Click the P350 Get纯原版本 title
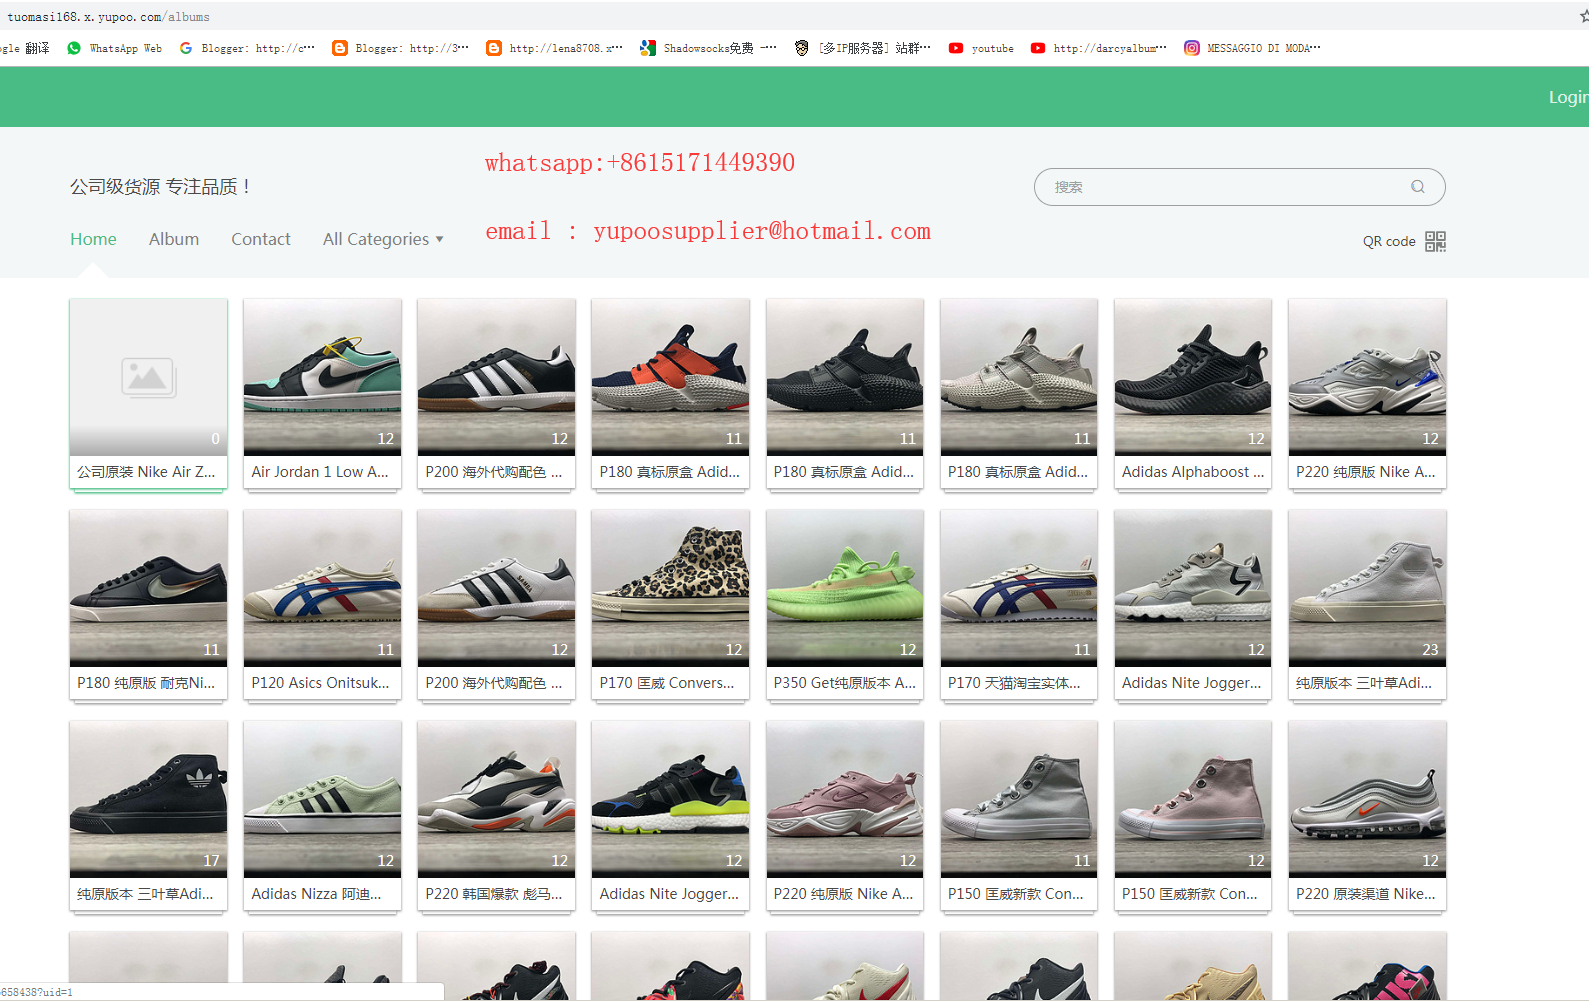The height and width of the screenshot is (1001, 1589). pos(845,683)
